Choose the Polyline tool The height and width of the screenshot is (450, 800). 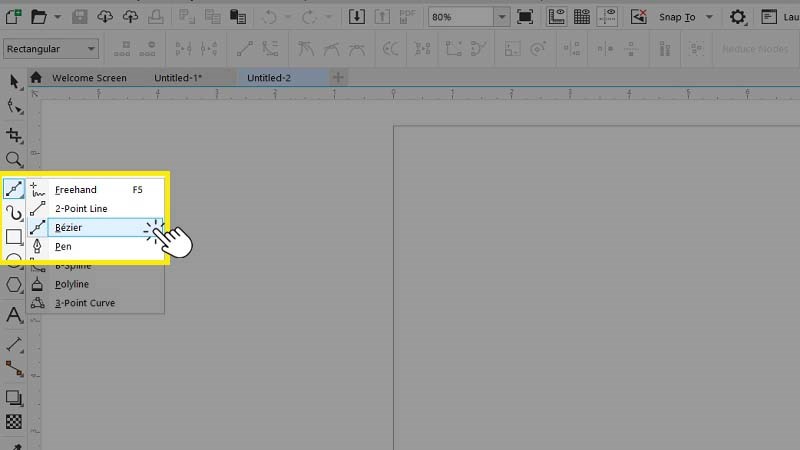click(x=72, y=284)
